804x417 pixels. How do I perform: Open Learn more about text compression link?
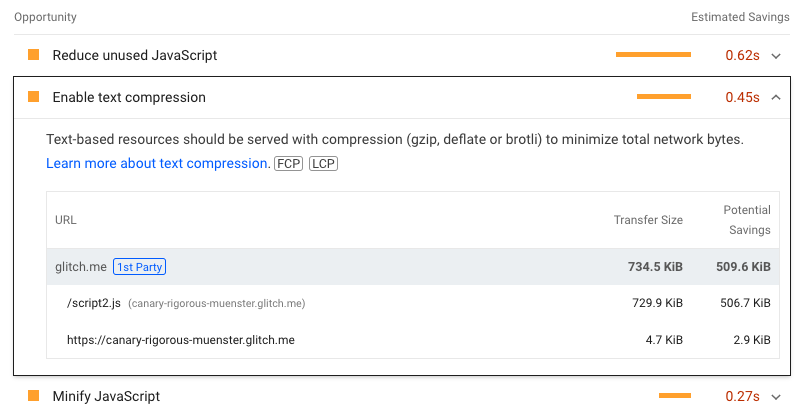[157, 163]
